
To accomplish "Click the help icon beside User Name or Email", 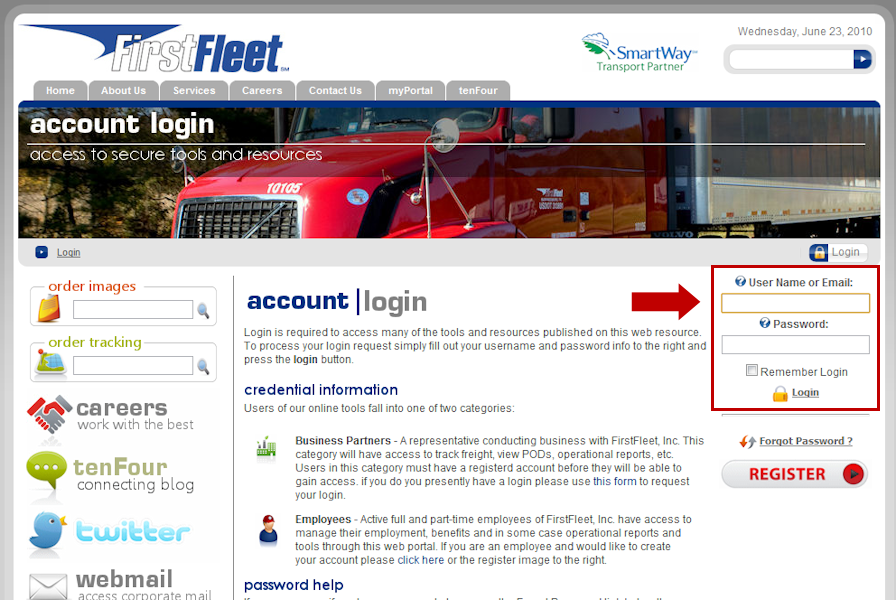I will [x=740, y=281].
